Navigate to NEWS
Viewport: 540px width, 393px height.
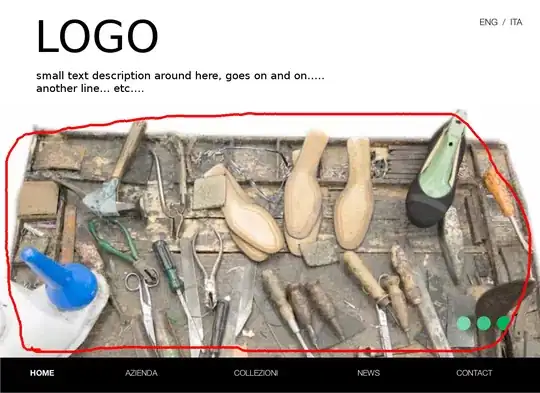368,373
